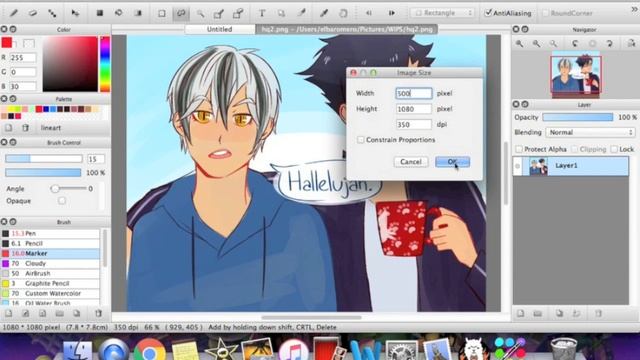This screenshot has width=640, height=360.
Task: Toggle the Opaque option
Action: [62, 201]
